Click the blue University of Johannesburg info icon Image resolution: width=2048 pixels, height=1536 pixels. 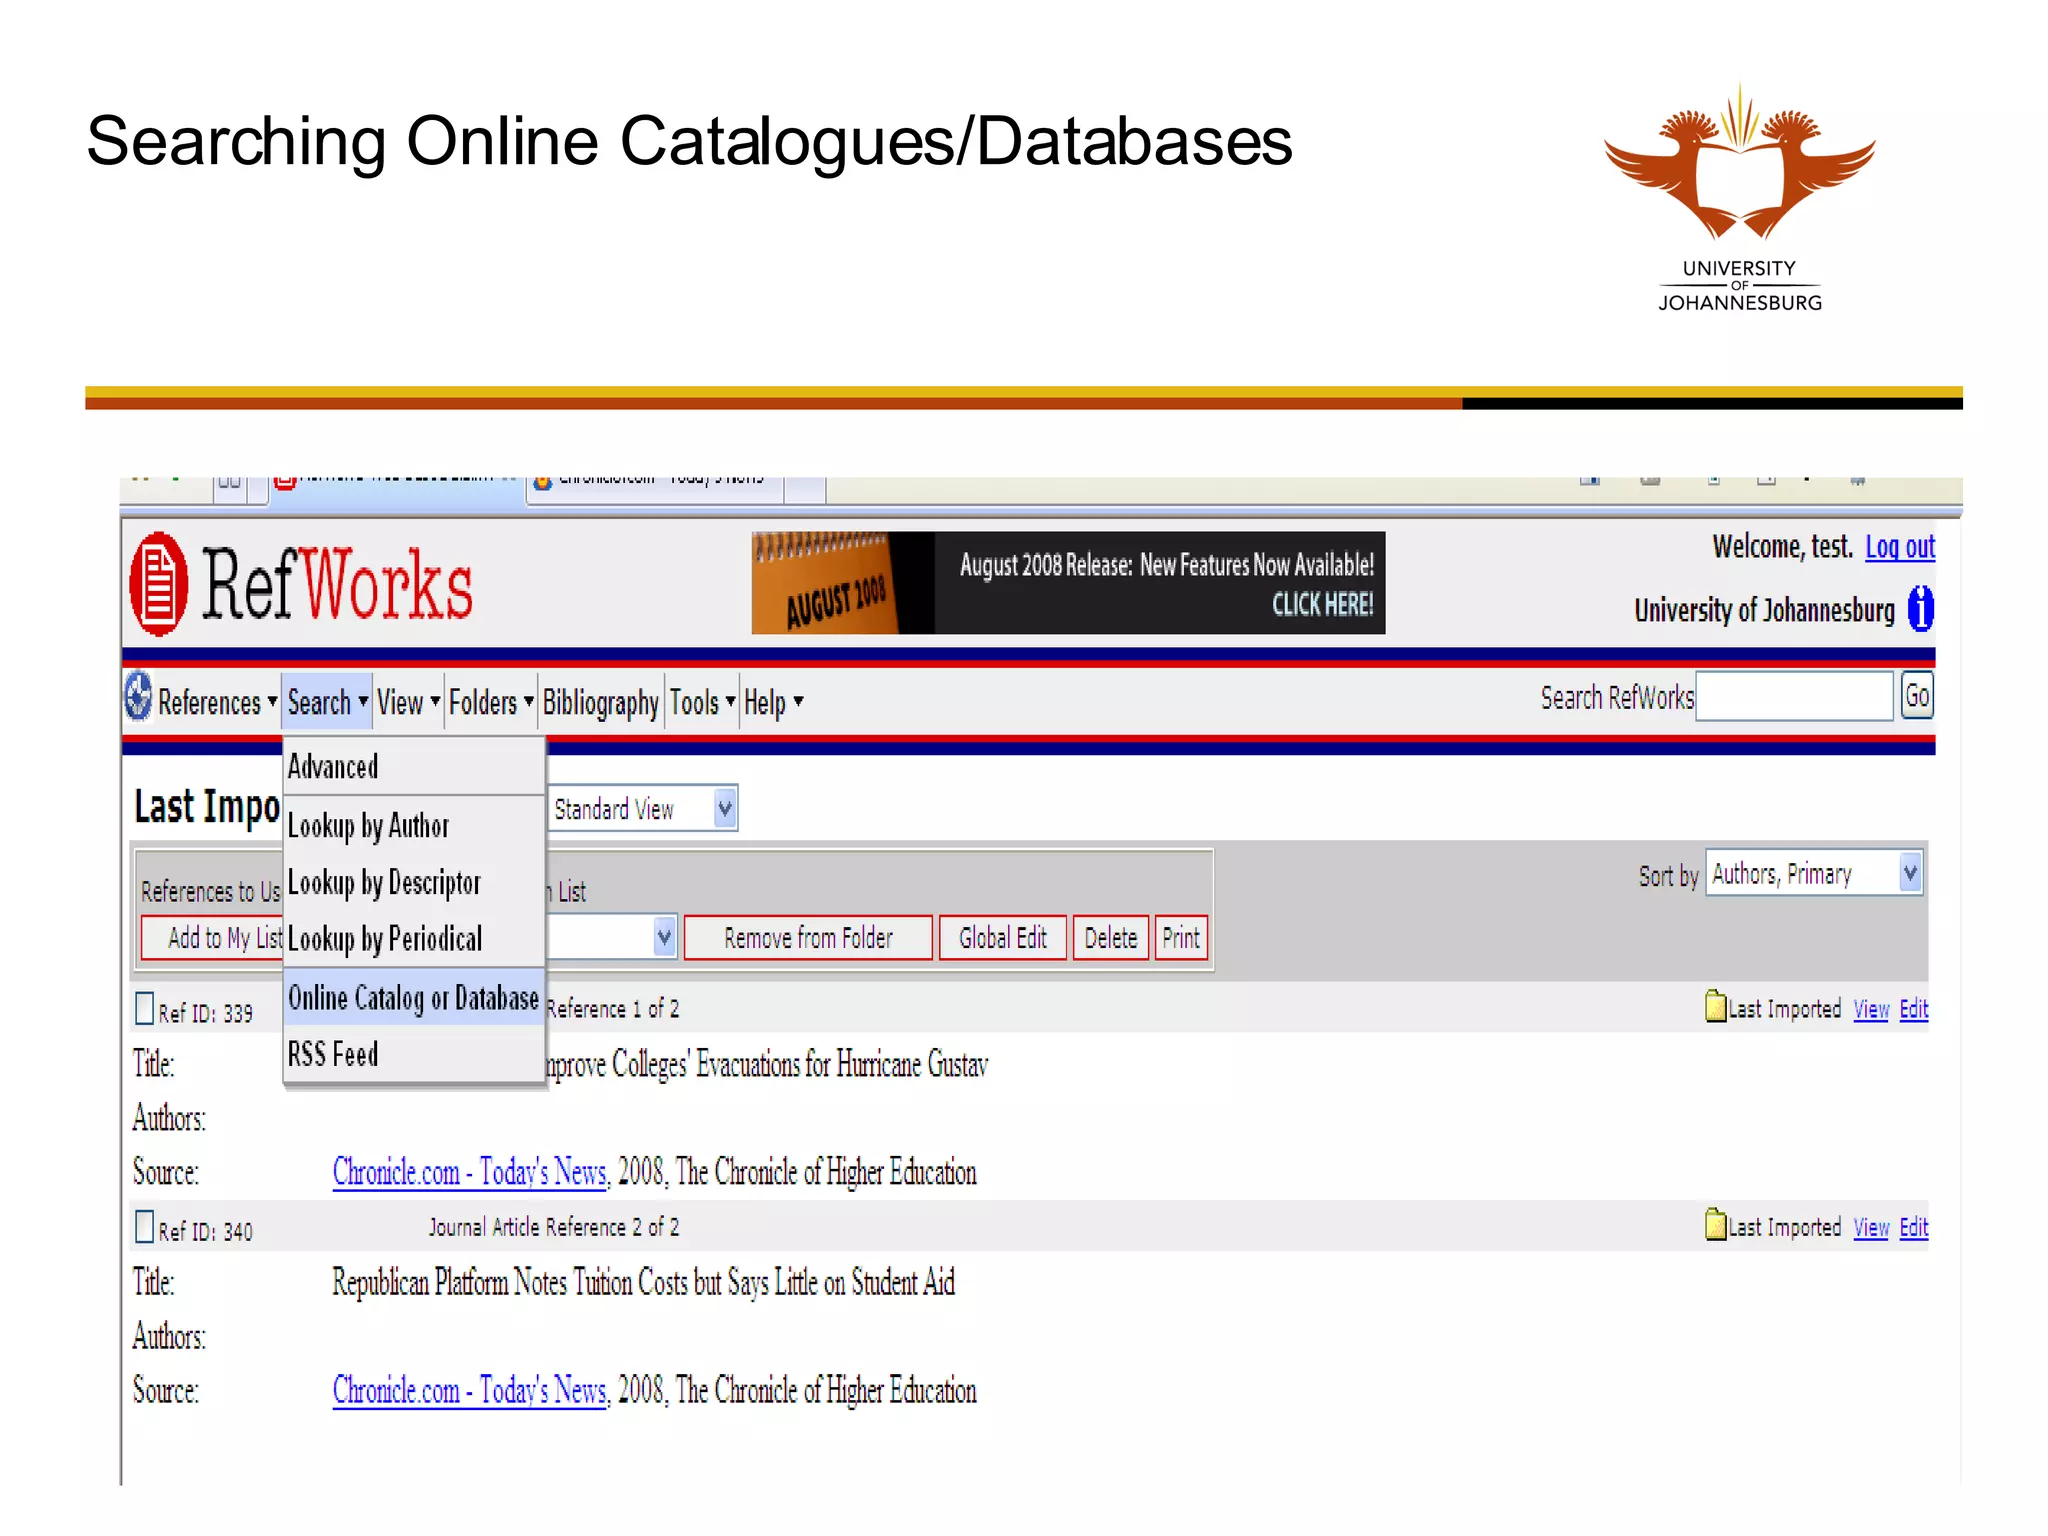(x=1920, y=609)
